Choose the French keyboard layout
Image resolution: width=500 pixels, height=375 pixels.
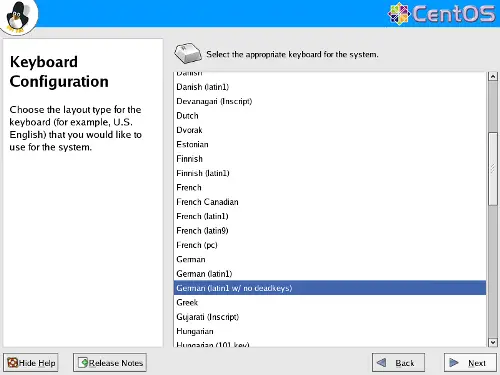point(330,187)
